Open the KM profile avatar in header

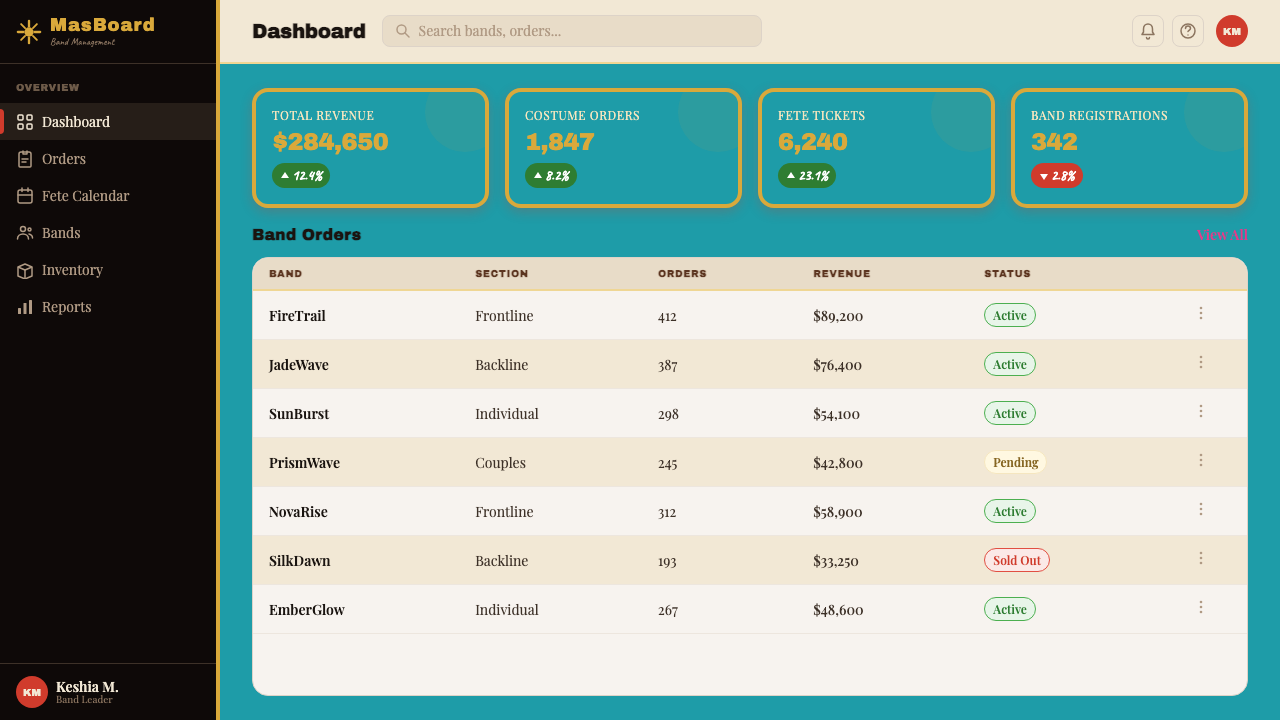pyautogui.click(x=1232, y=31)
